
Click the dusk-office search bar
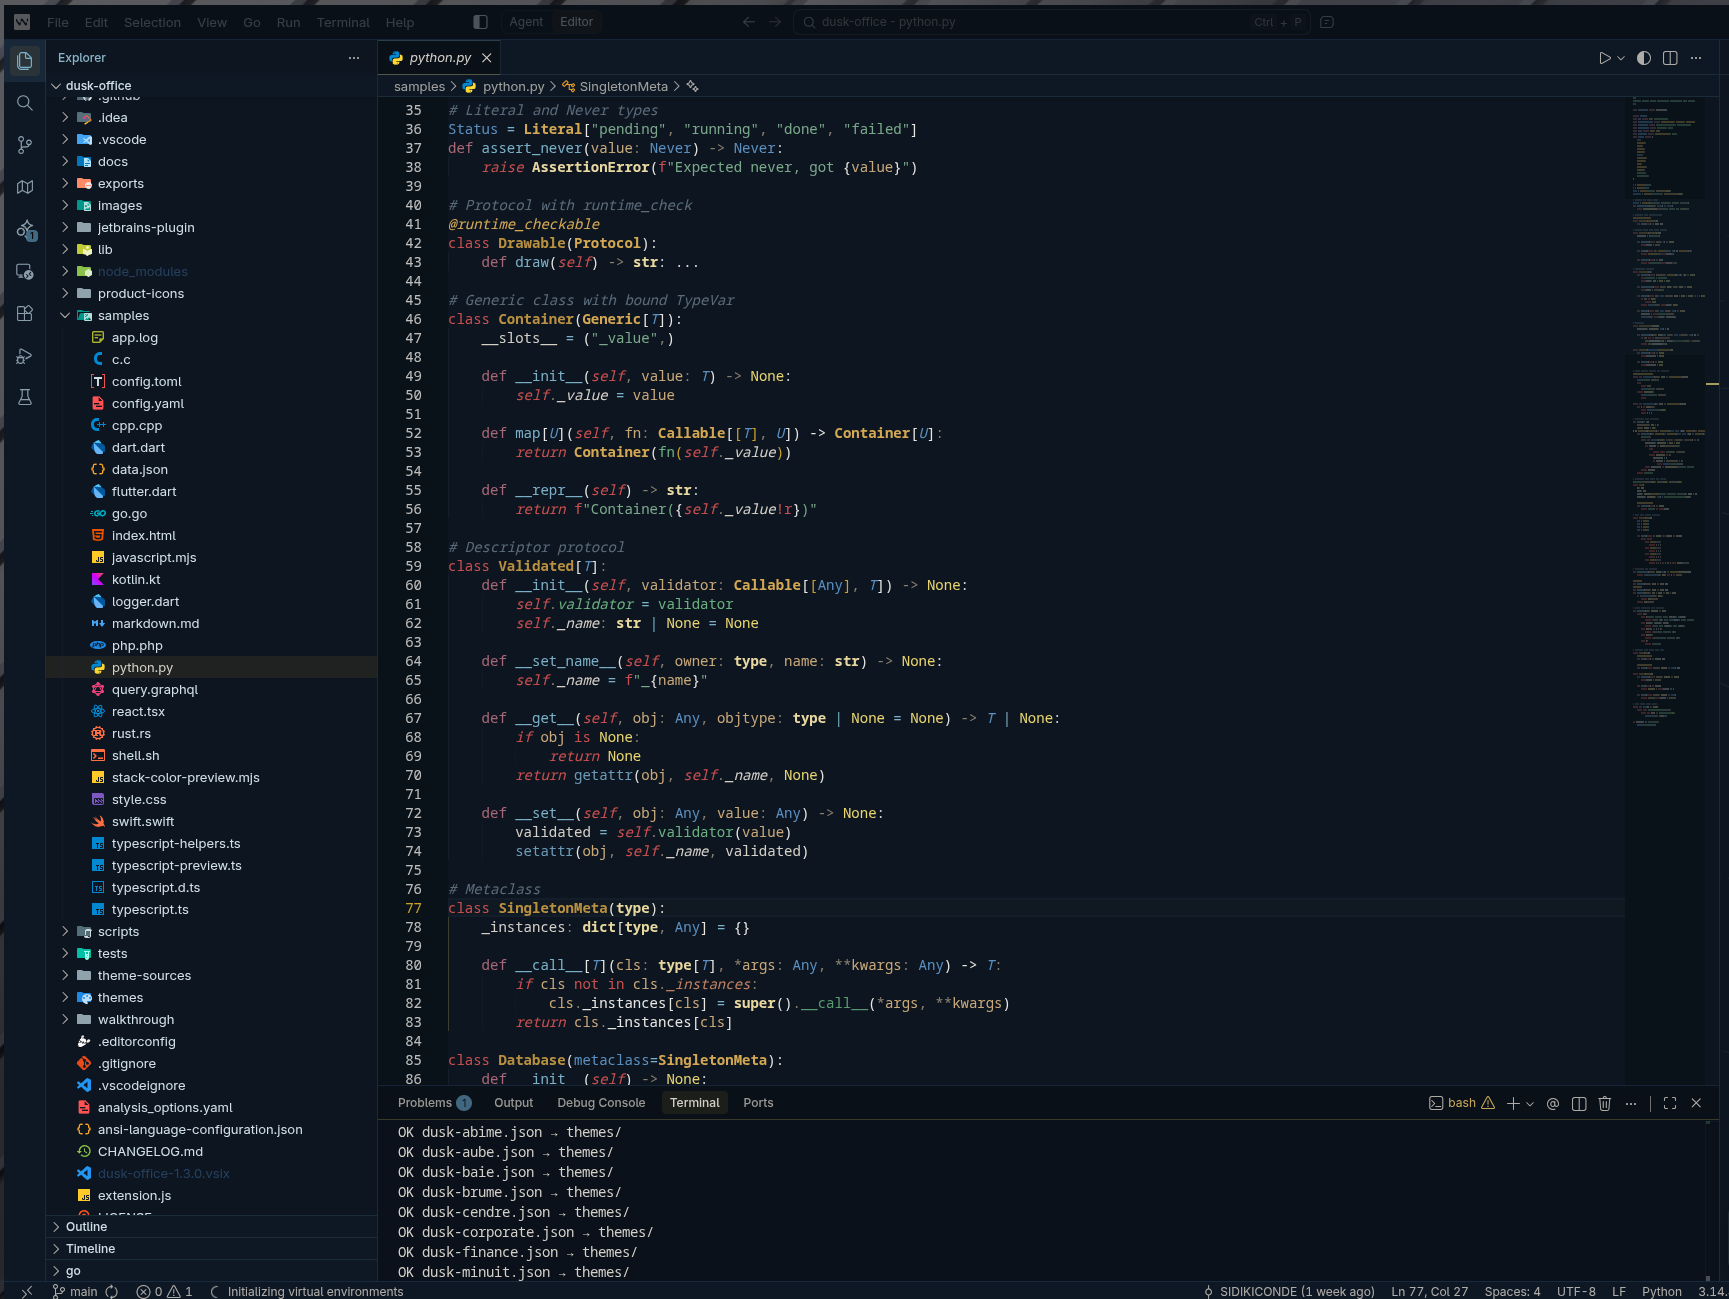(x=1052, y=22)
